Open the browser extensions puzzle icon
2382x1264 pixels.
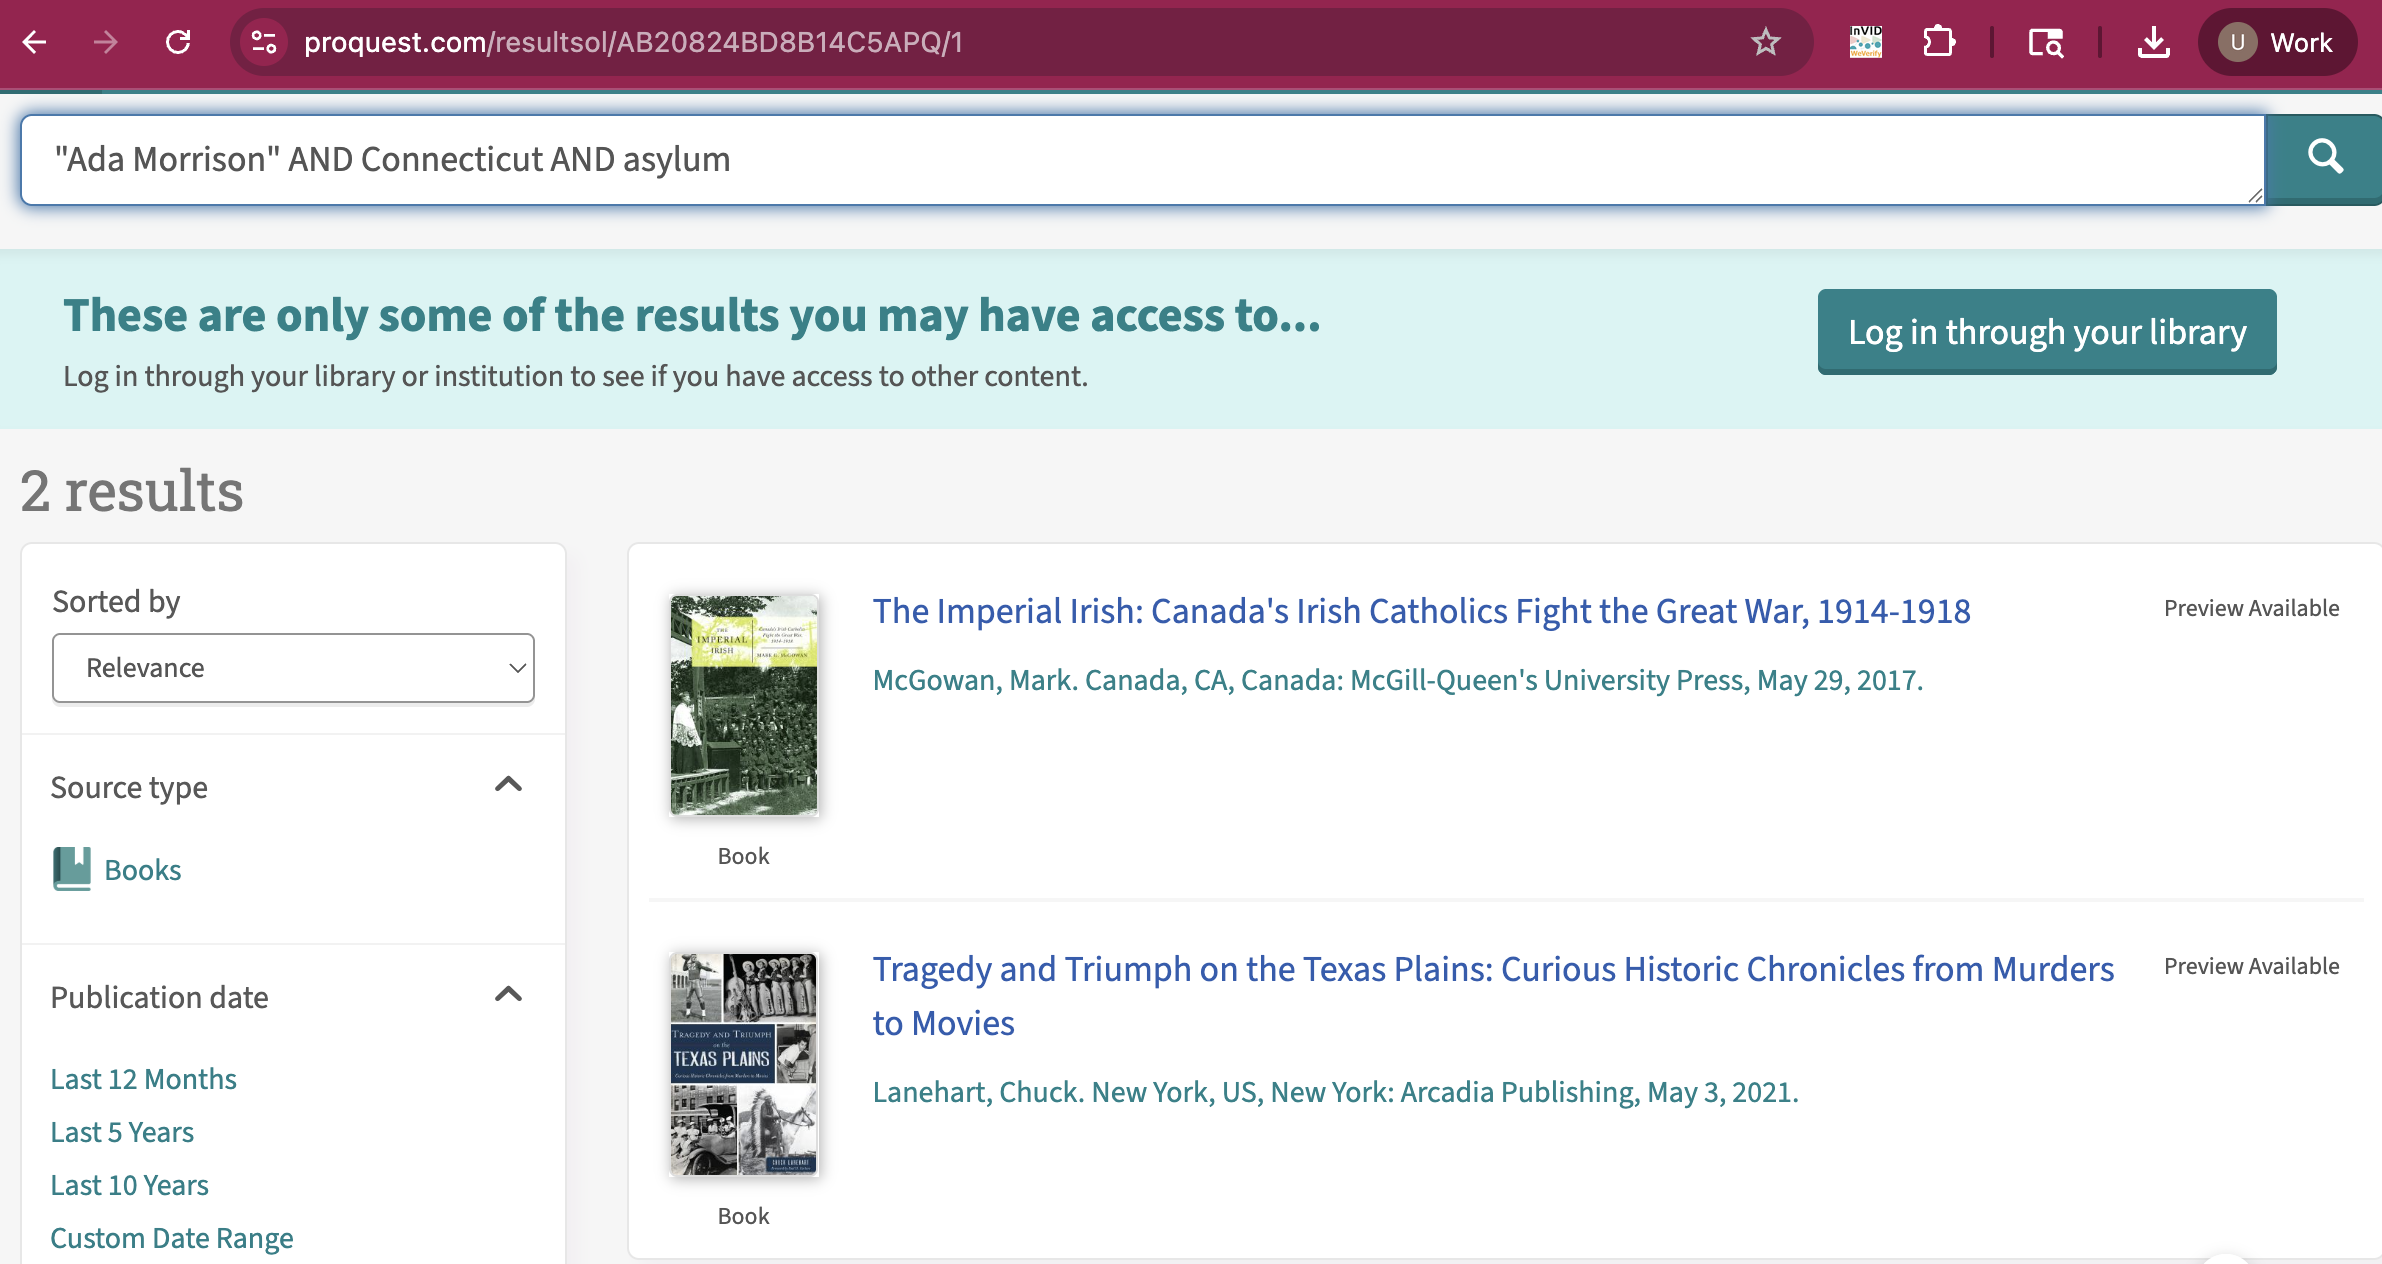click(1938, 42)
